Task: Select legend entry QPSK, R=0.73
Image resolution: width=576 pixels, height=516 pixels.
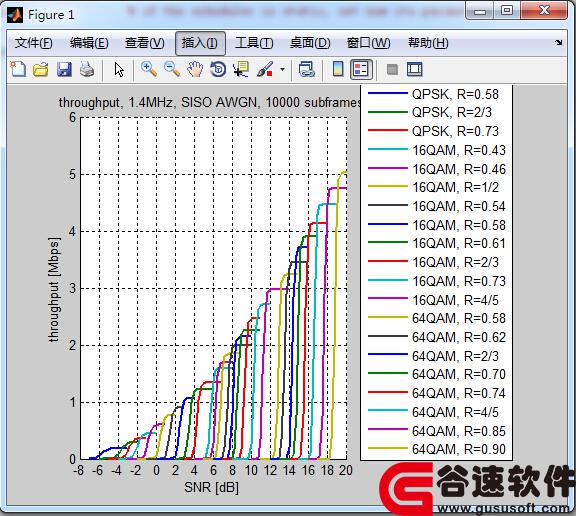Action: [433, 131]
